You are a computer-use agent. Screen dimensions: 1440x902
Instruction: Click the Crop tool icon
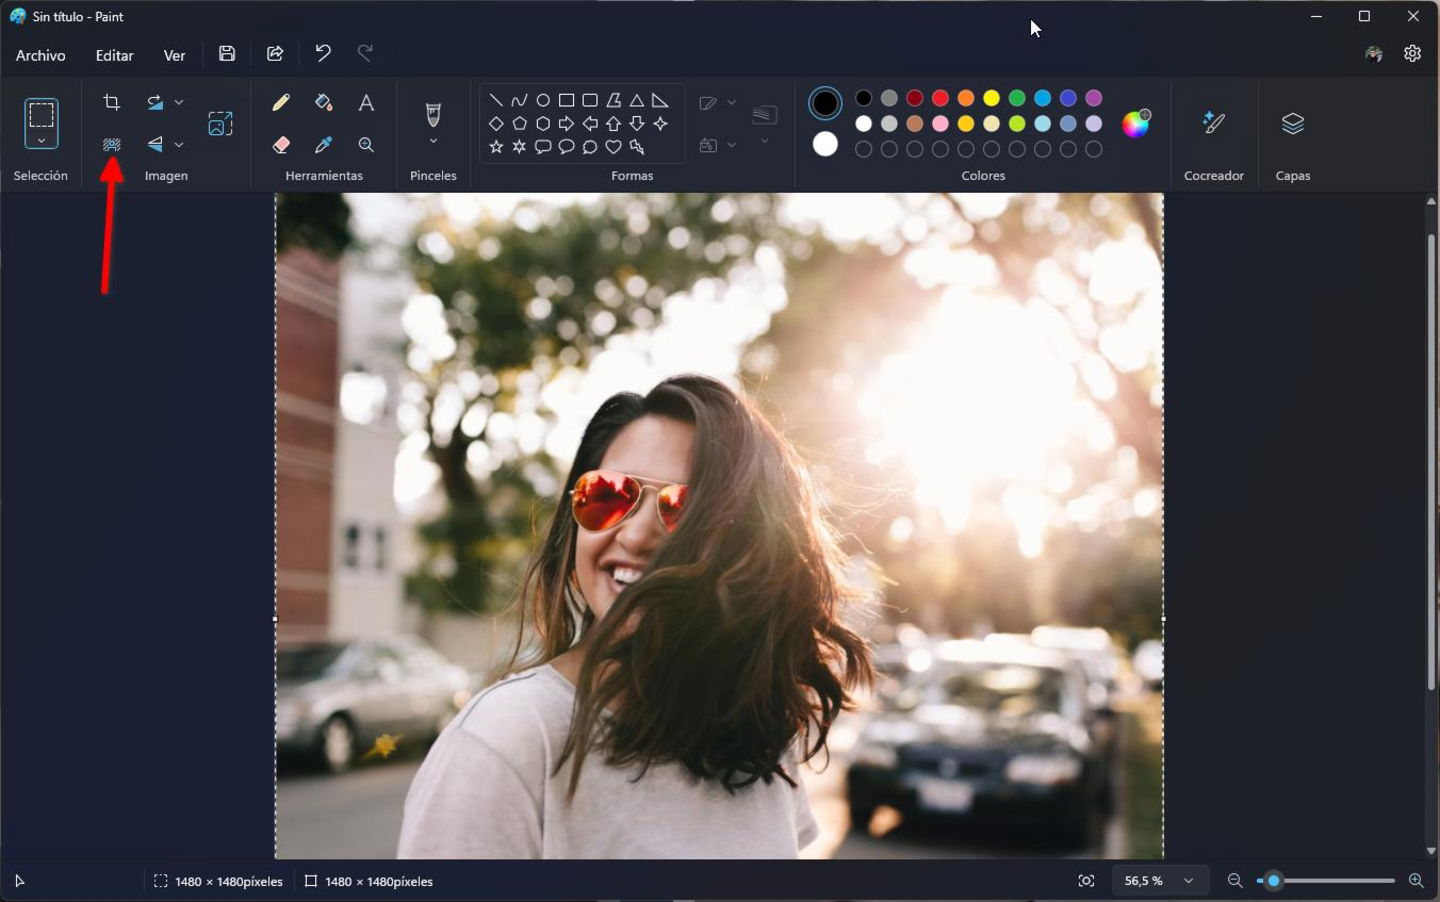(112, 102)
